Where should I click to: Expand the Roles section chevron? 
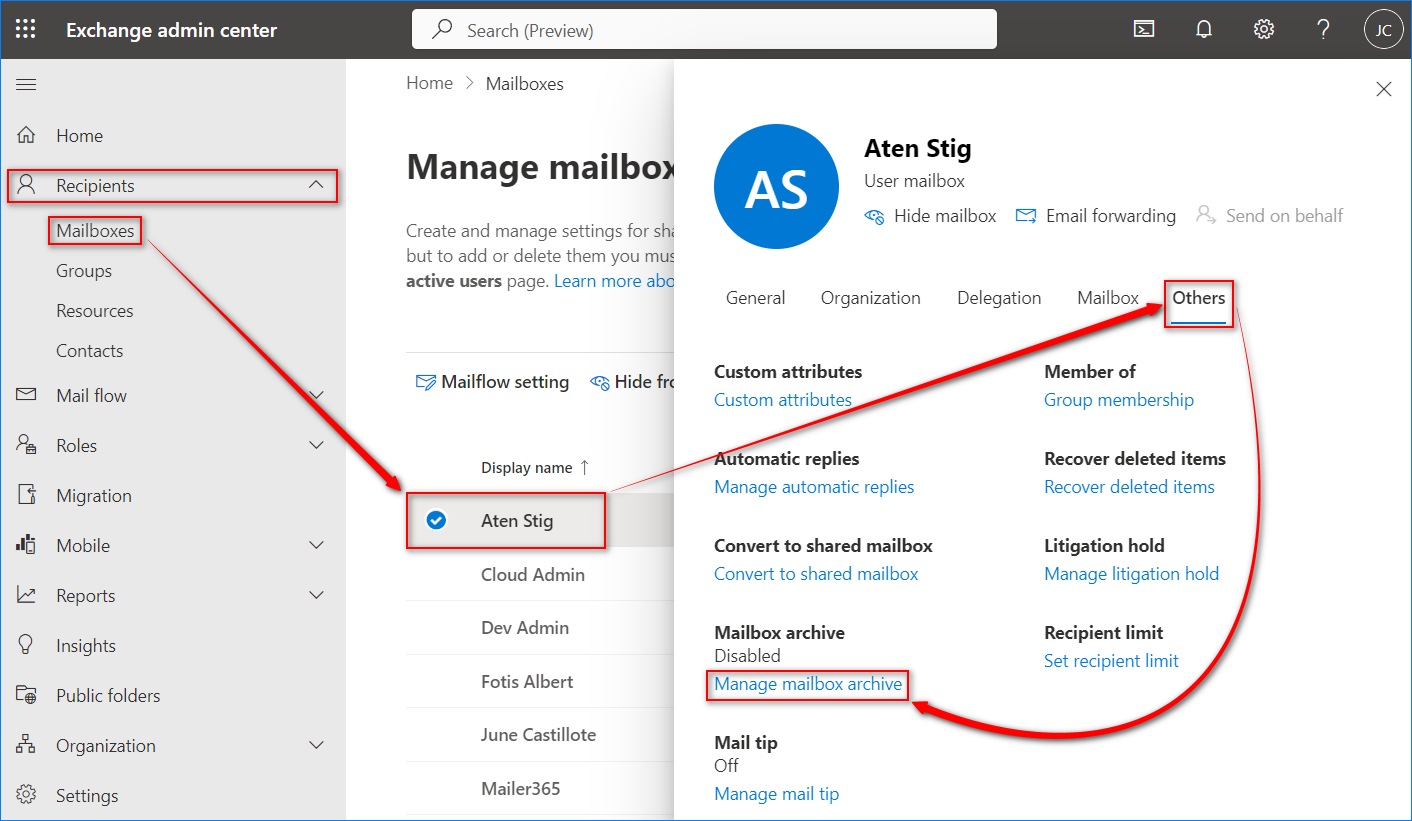point(316,445)
